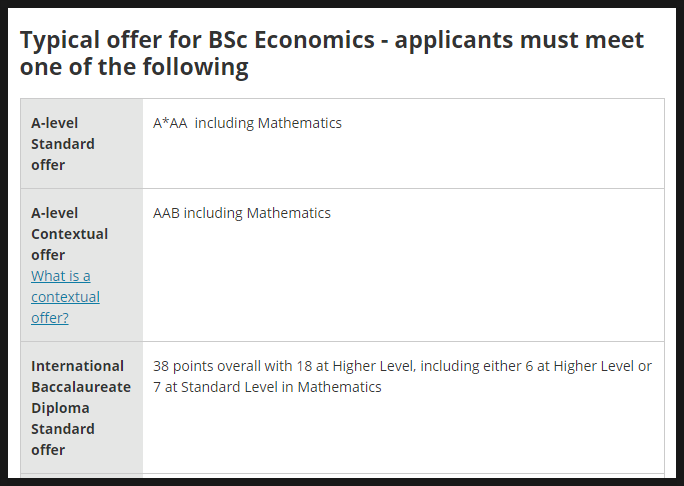Click the "AAB including Mathematics" cell text
Screen dimensions: 684x486
click(241, 213)
